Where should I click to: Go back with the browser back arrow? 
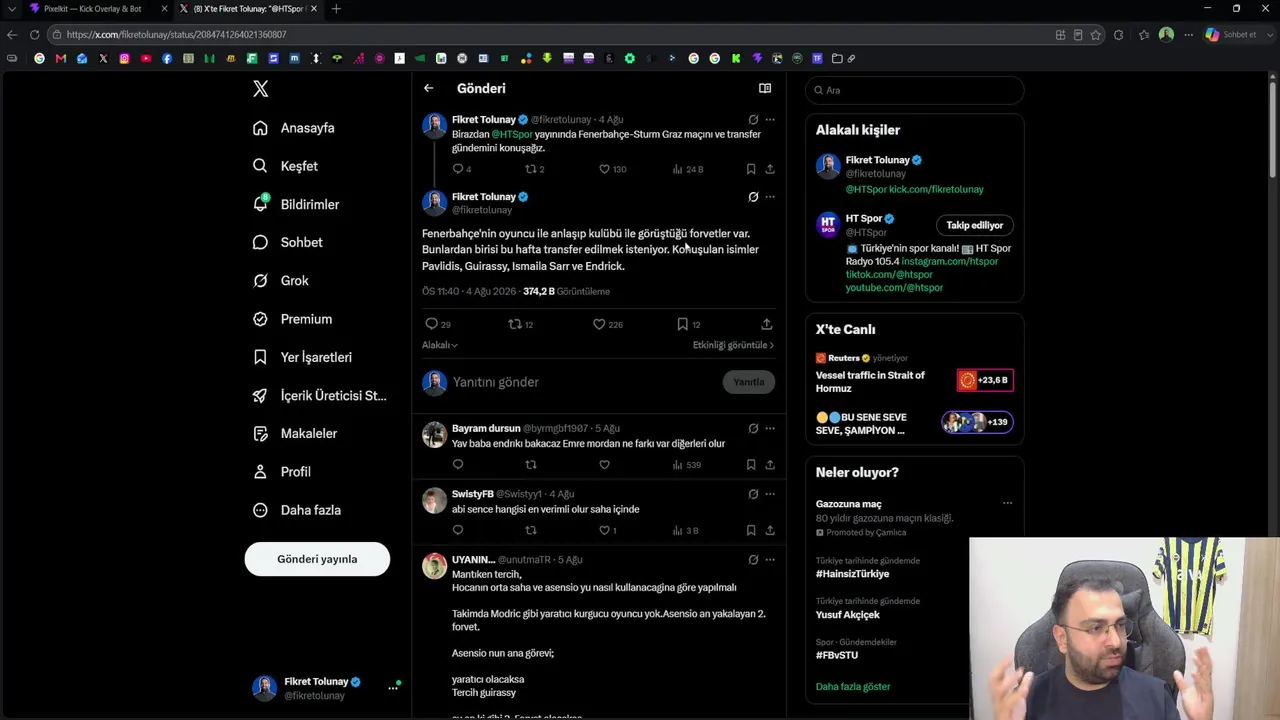(12, 35)
